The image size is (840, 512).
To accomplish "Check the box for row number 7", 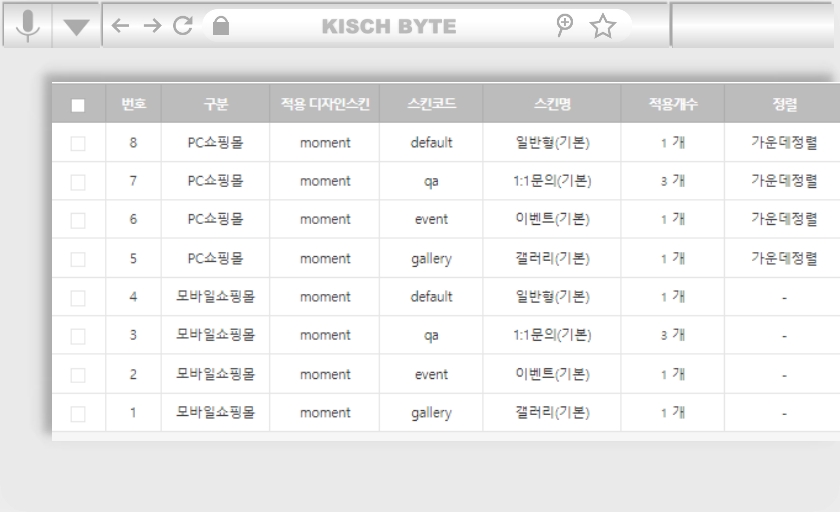I will pos(78,182).
